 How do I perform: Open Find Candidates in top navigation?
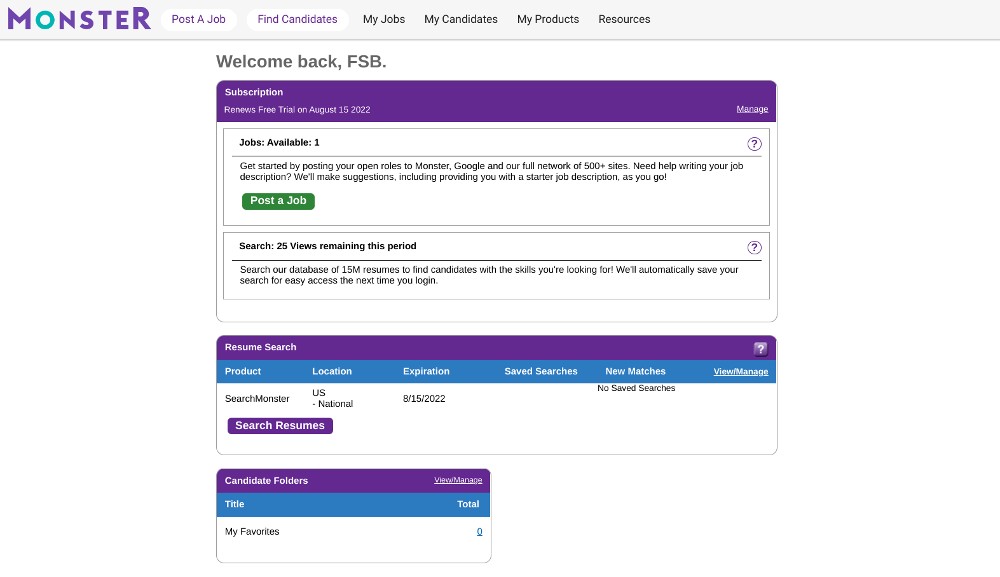[297, 19]
